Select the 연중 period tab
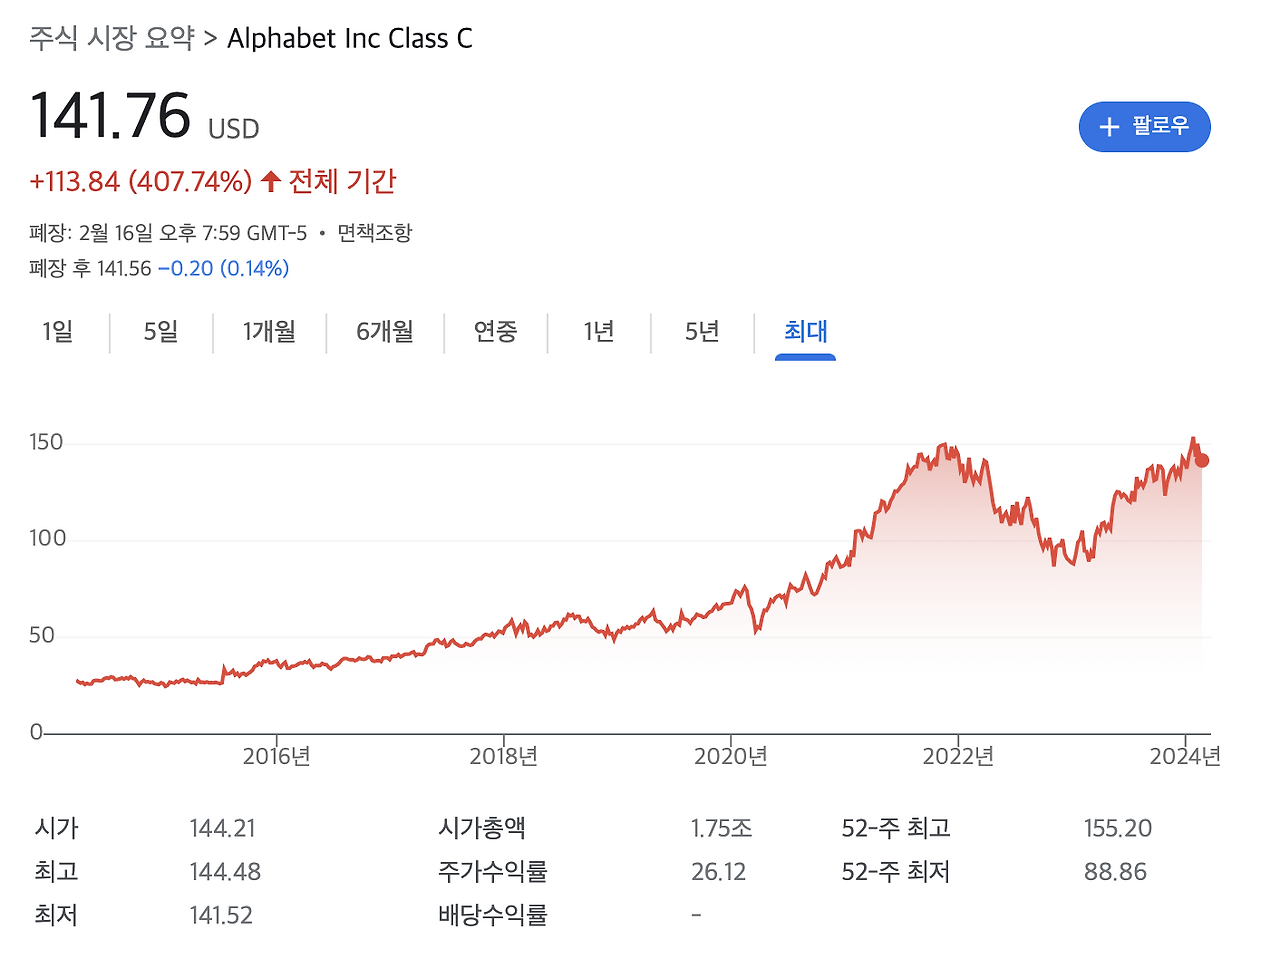This screenshot has height=959, width=1280. tap(495, 332)
